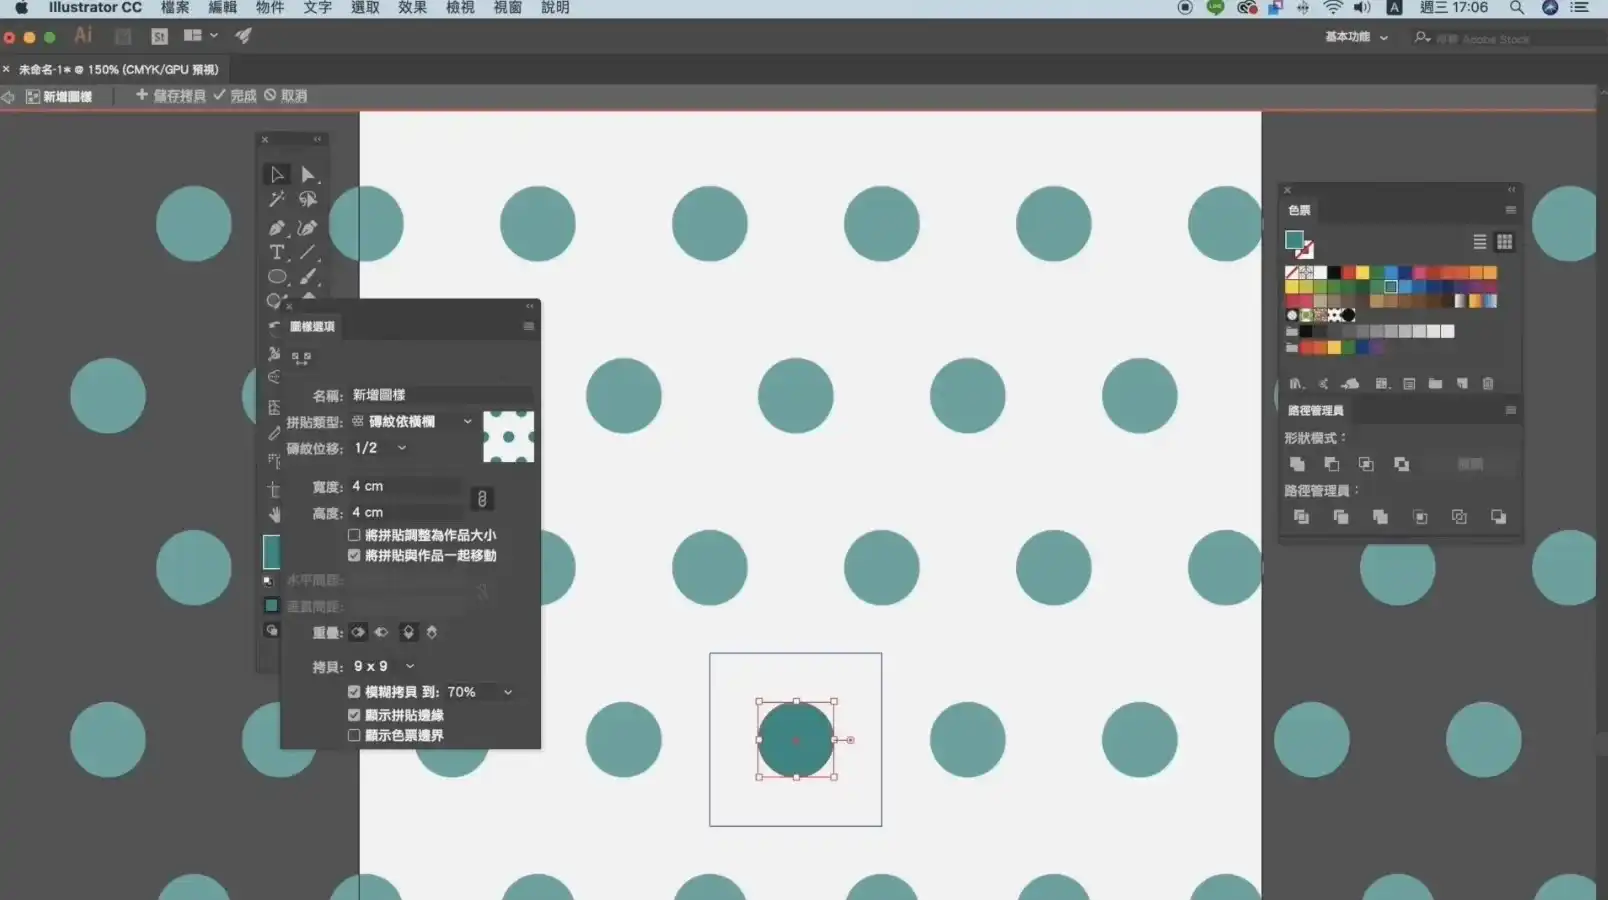This screenshot has height=900, width=1608.
Task: Select the black color swatch
Action: click(1334, 272)
